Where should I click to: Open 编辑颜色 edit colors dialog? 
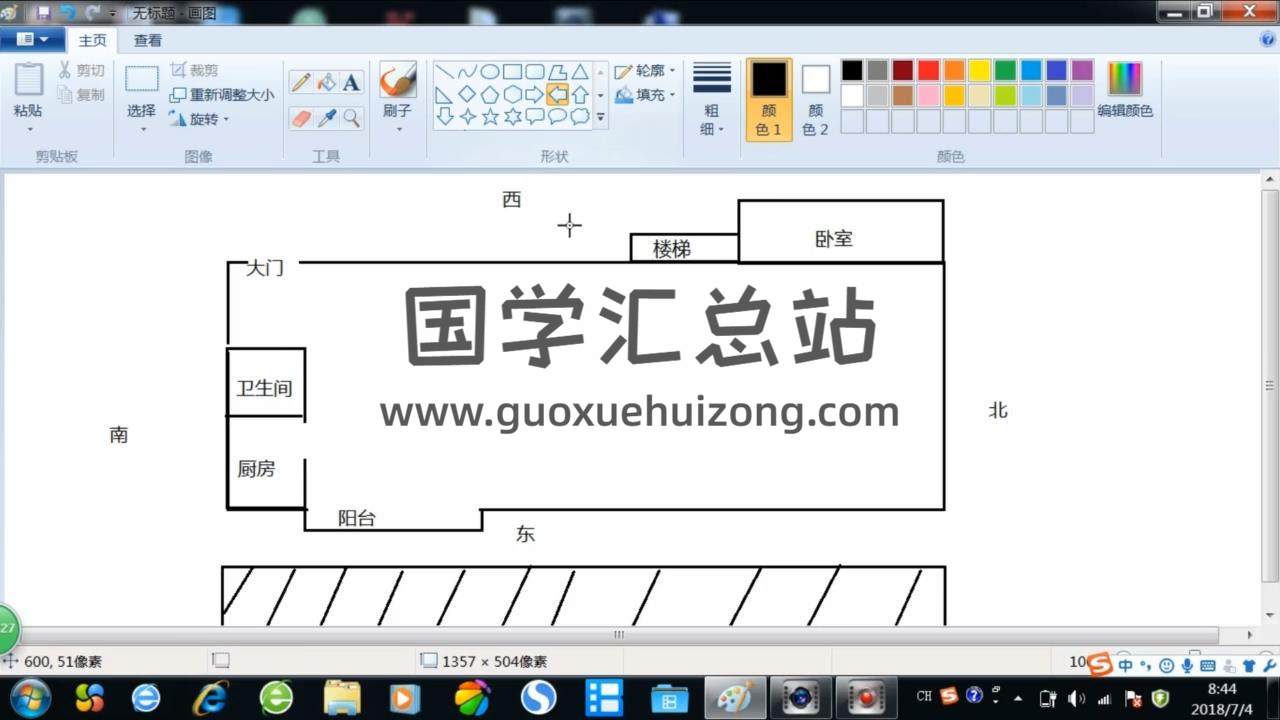coord(1125,90)
